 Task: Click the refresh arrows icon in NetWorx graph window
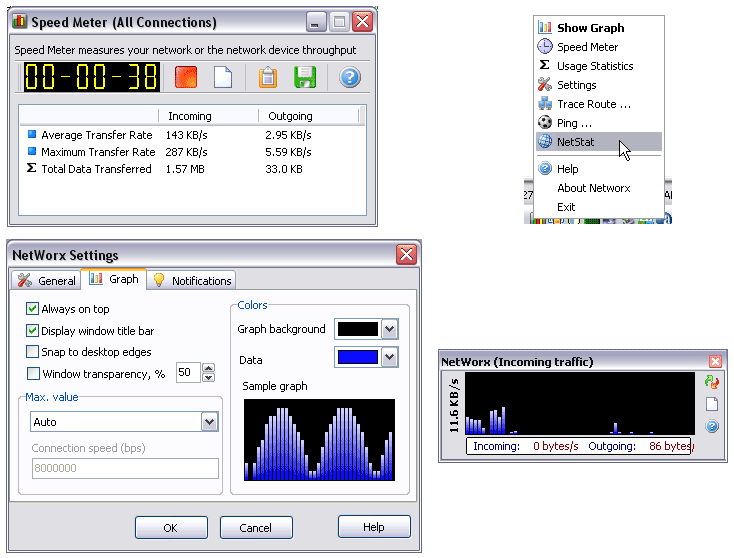click(712, 382)
